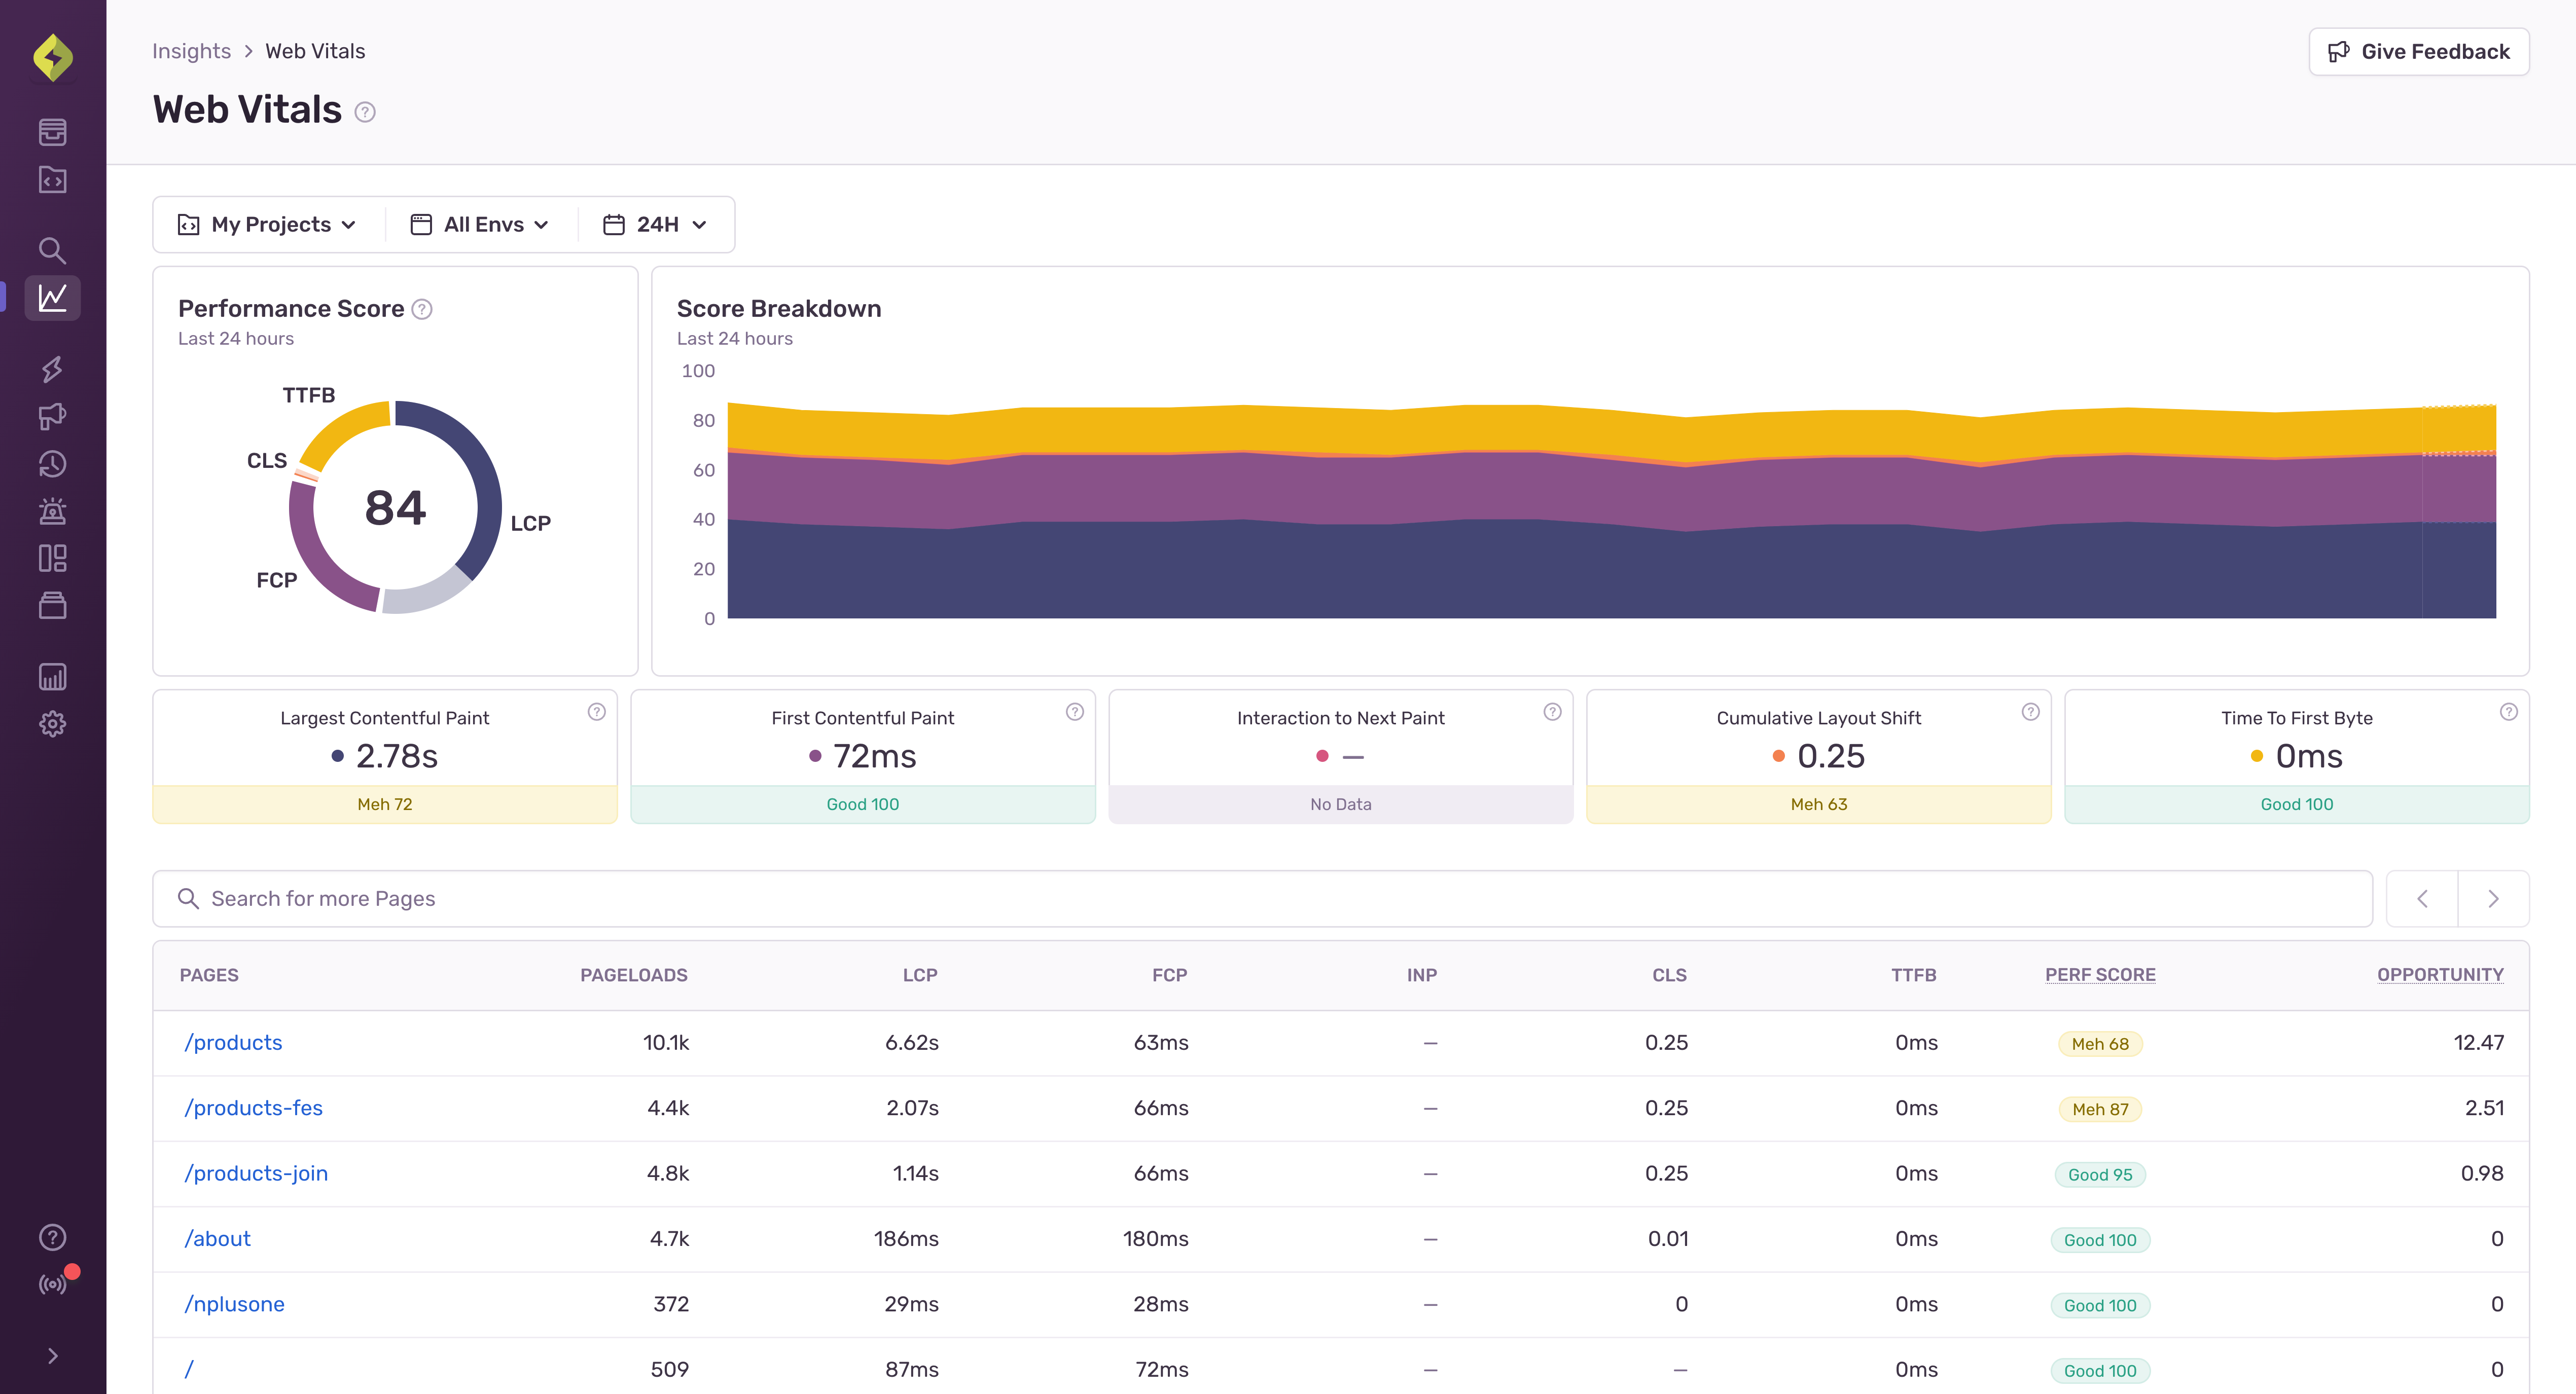
Task: Open the /products page link
Action: (x=233, y=1043)
